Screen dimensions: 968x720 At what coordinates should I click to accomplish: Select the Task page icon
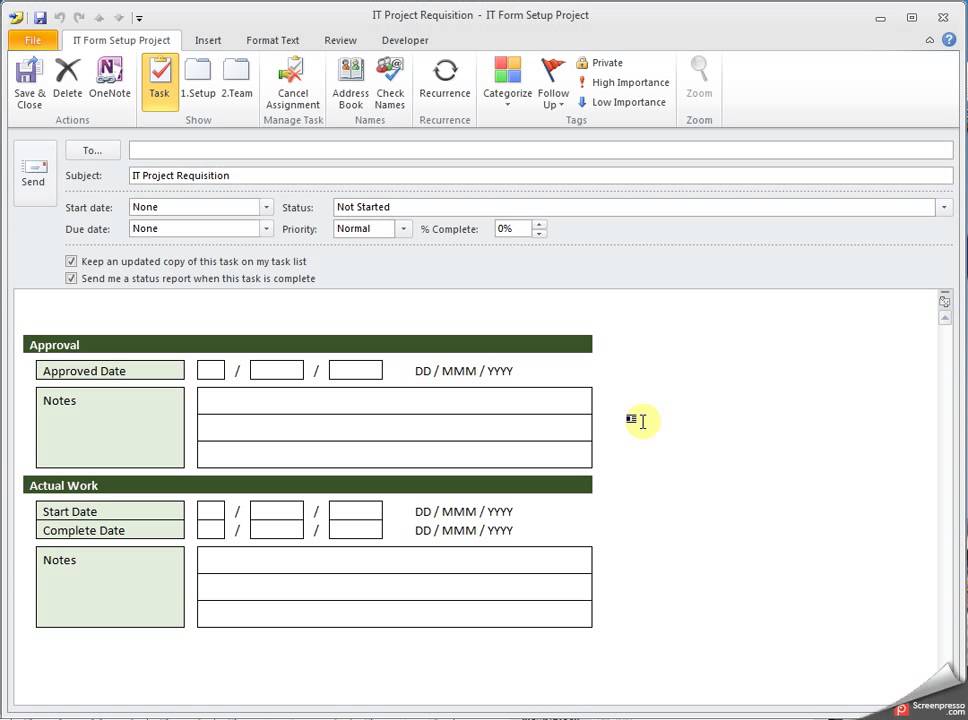[159, 81]
